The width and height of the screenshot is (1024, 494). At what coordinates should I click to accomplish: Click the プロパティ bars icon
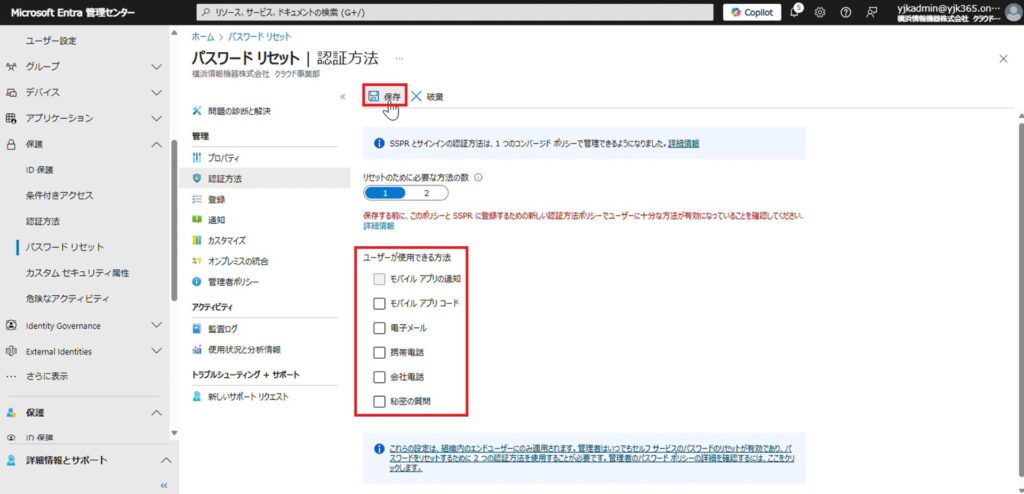click(197, 158)
